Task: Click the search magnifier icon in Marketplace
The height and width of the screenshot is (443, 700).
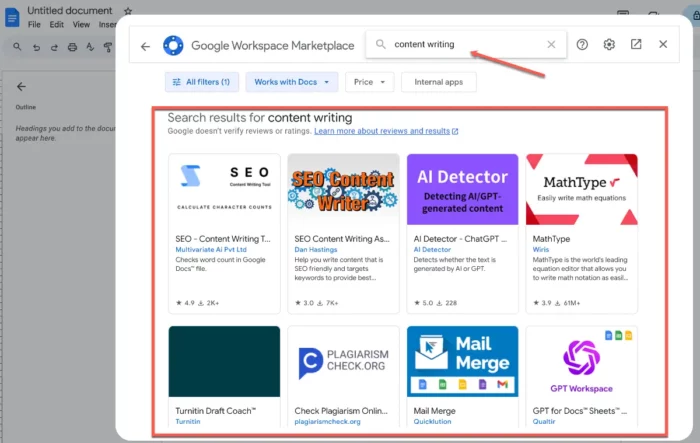Action: 380,44
